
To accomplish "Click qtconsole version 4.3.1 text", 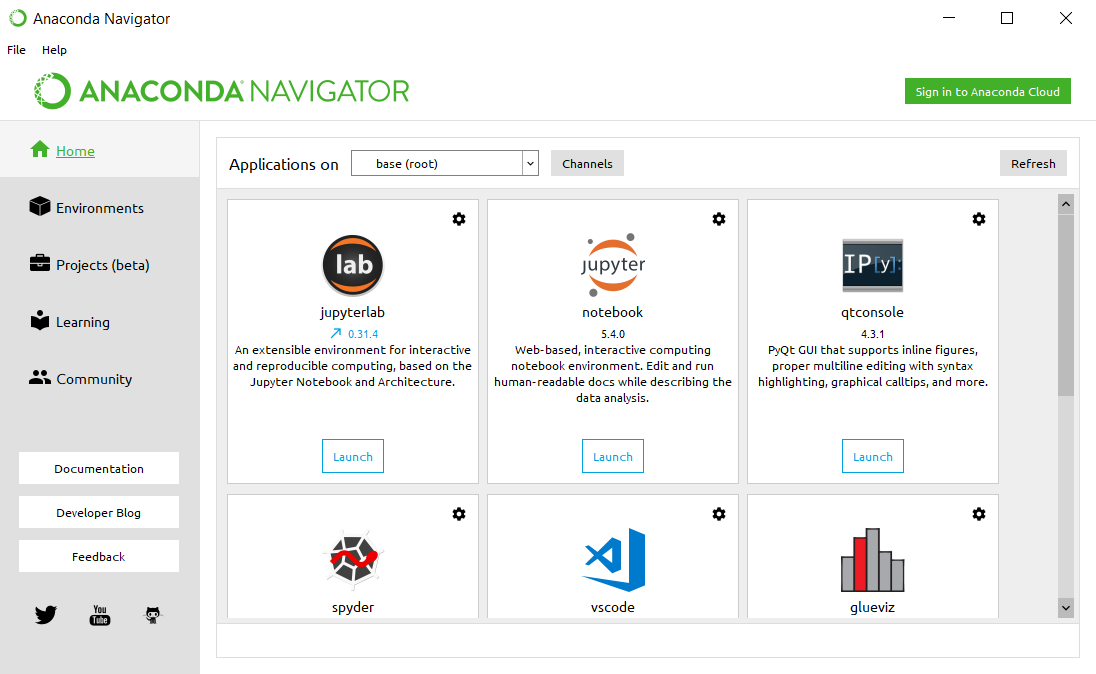I will point(872,334).
